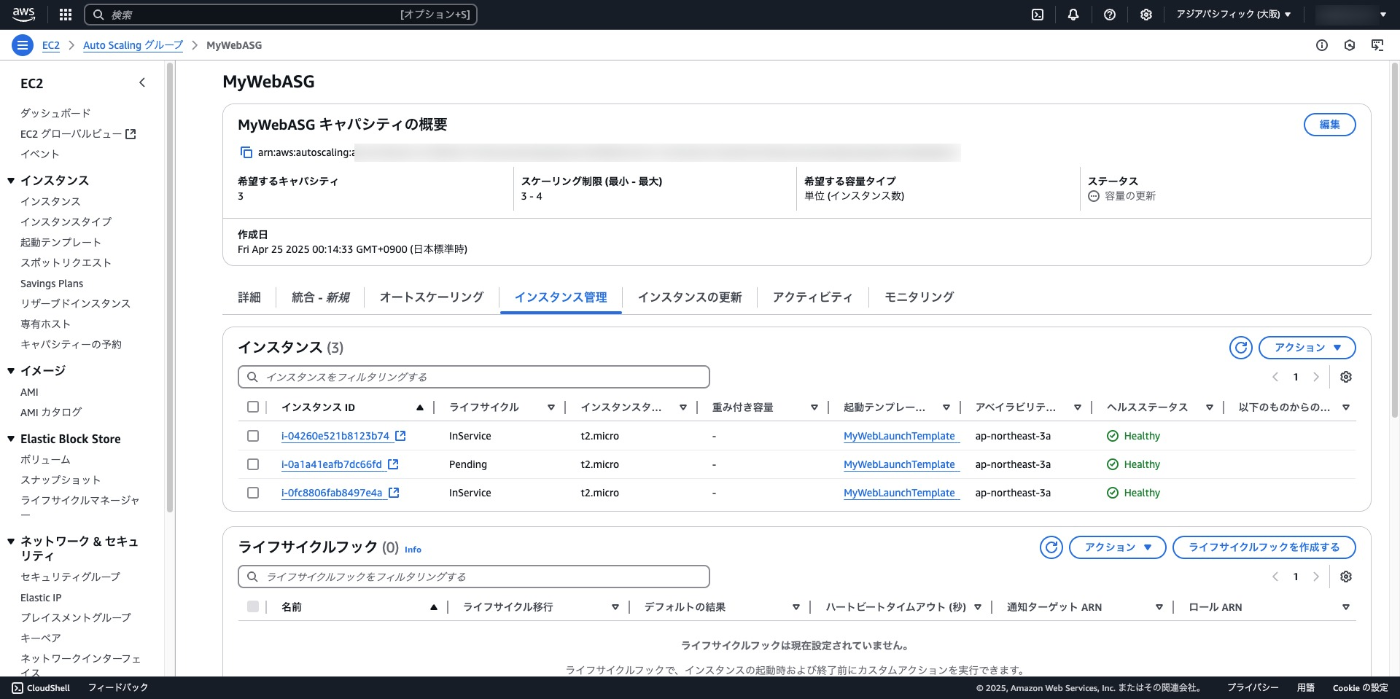Switch to the 統合 - 新規 tab
The width and height of the screenshot is (1400, 699).
pos(320,297)
